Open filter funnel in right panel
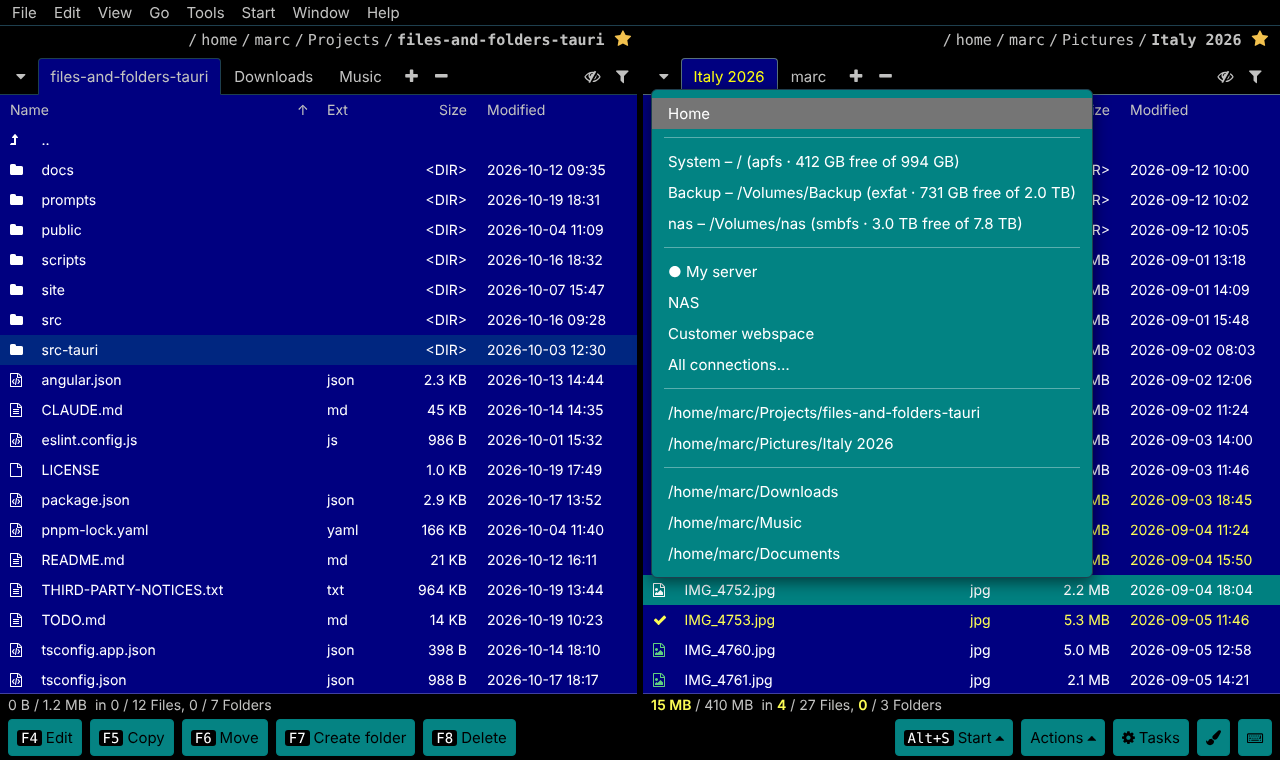The image size is (1280, 760). tap(1255, 76)
